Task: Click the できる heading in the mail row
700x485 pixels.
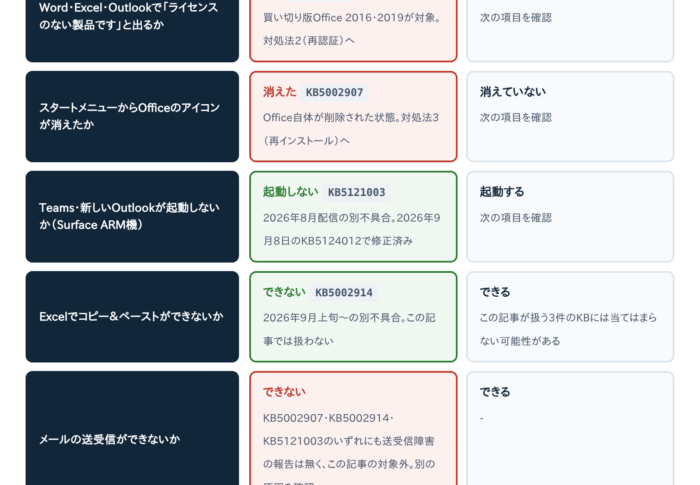Action: (495, 392)
